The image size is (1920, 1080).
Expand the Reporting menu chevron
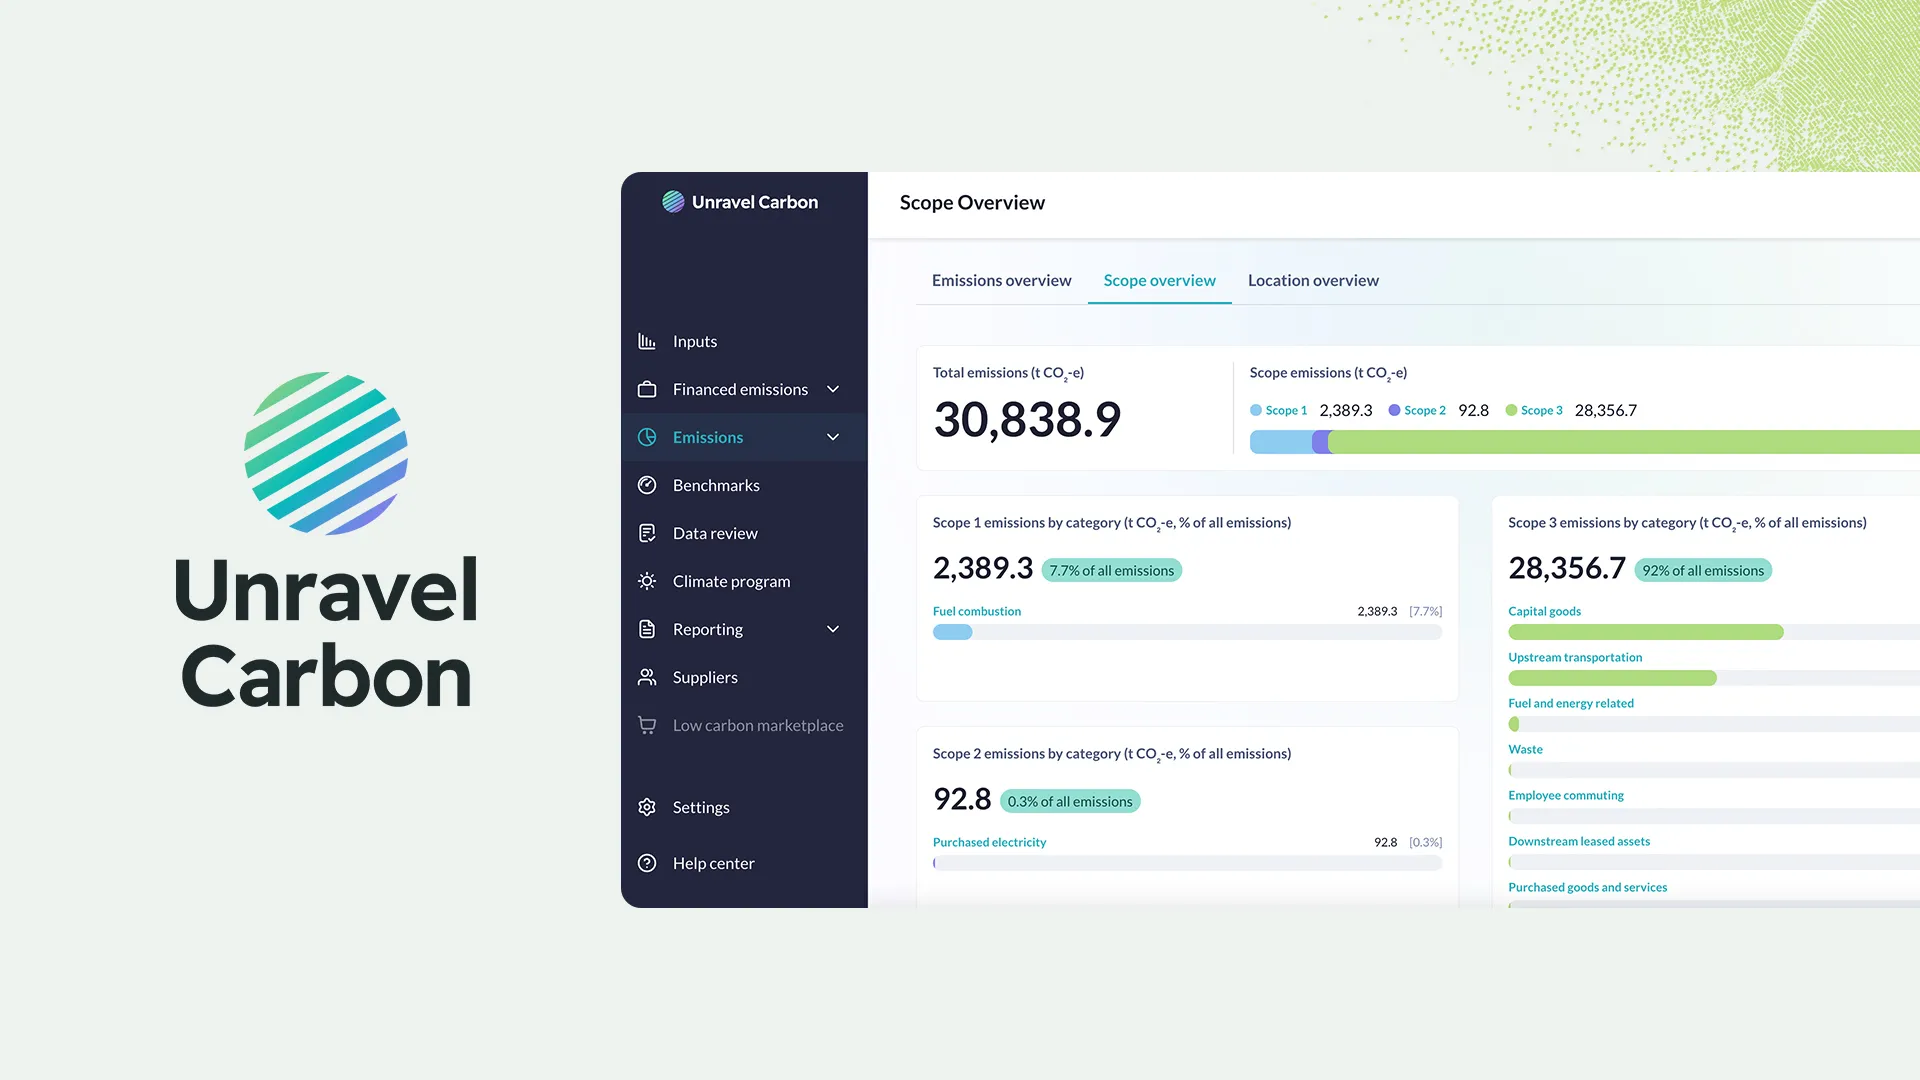click(x=833, y=629)
